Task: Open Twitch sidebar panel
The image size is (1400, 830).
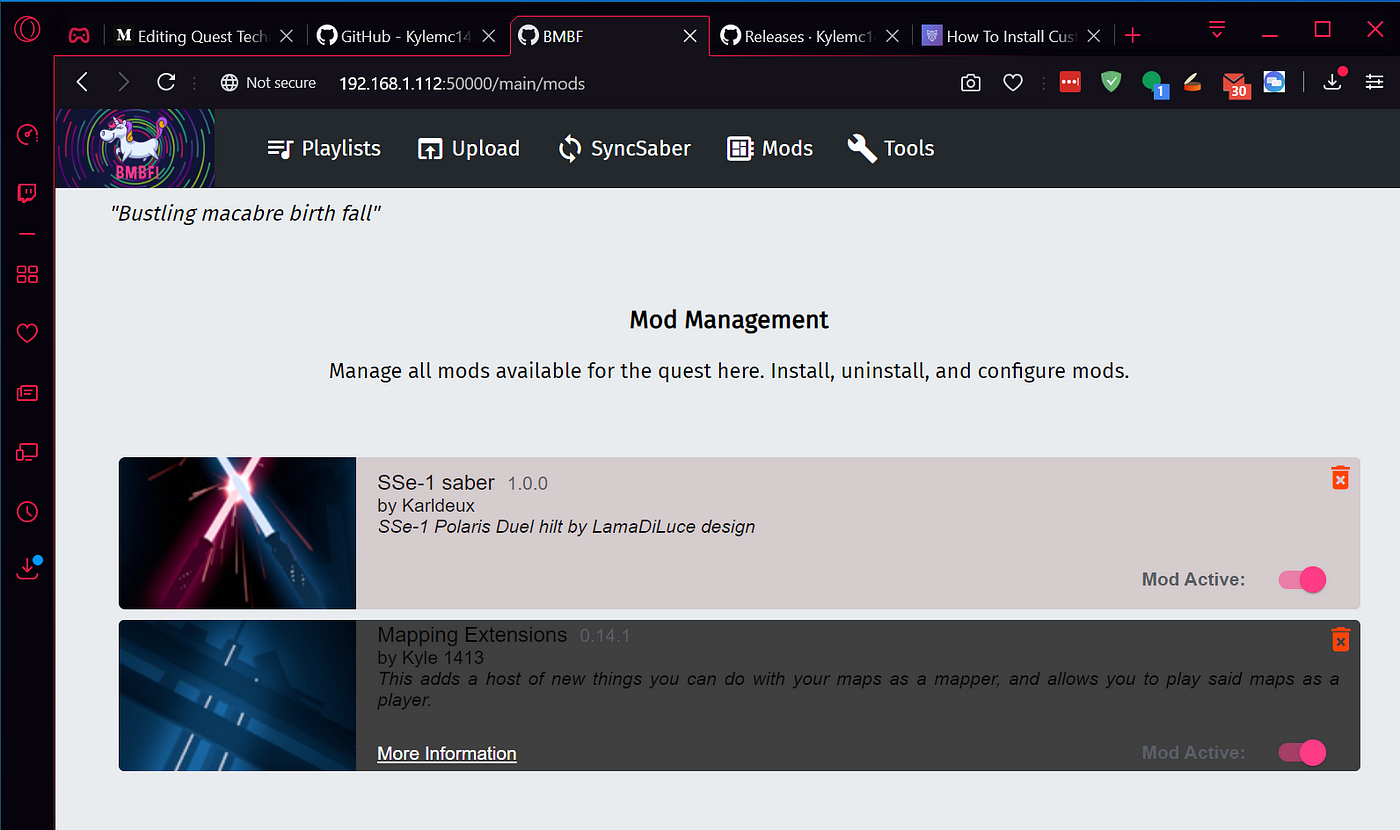Action: click(27, 193)
